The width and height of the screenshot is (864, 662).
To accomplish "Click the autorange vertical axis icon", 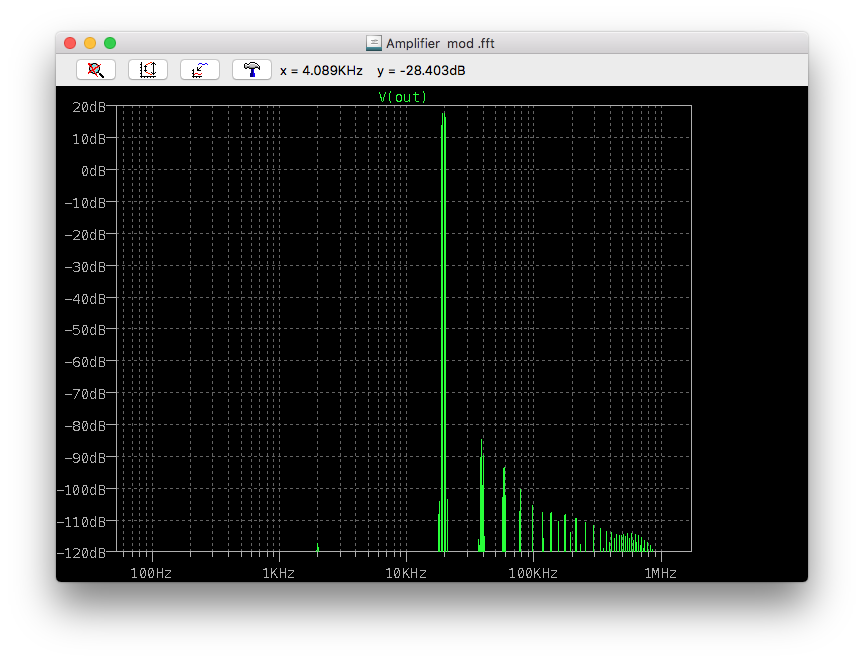I will [x=148, y=70].
